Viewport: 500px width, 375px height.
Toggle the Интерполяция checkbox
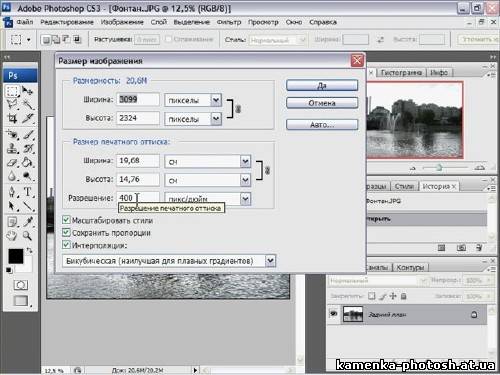[66, 245]
